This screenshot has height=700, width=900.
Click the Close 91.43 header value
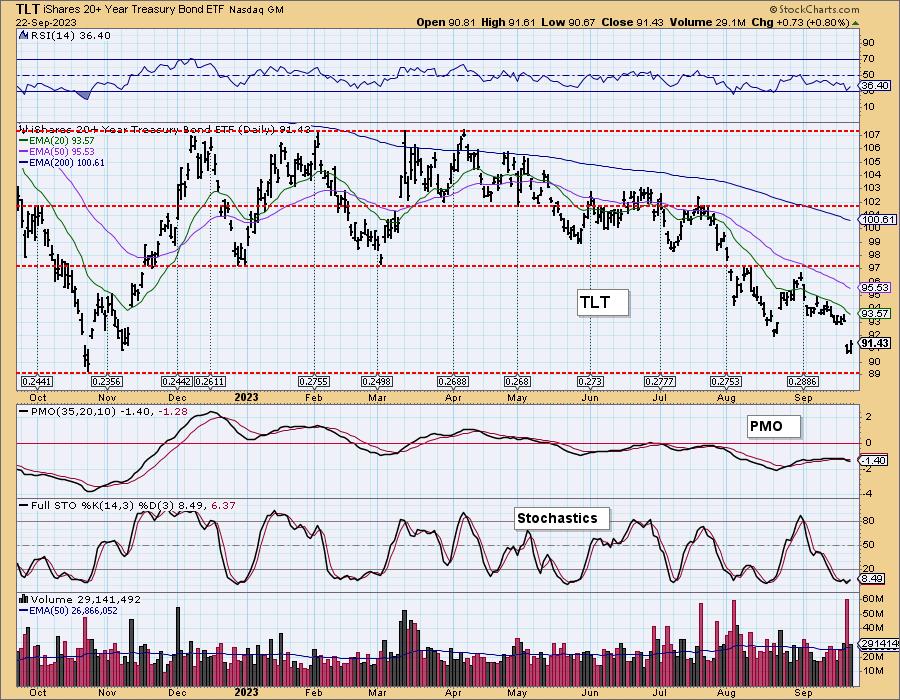click(x=633, y=22)
